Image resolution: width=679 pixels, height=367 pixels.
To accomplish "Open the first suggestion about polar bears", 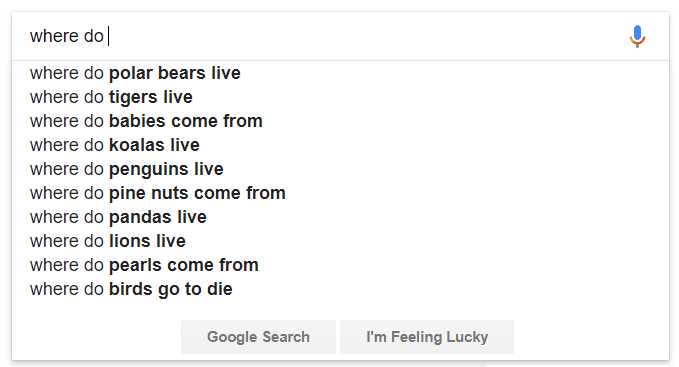I will coord(340,73).
